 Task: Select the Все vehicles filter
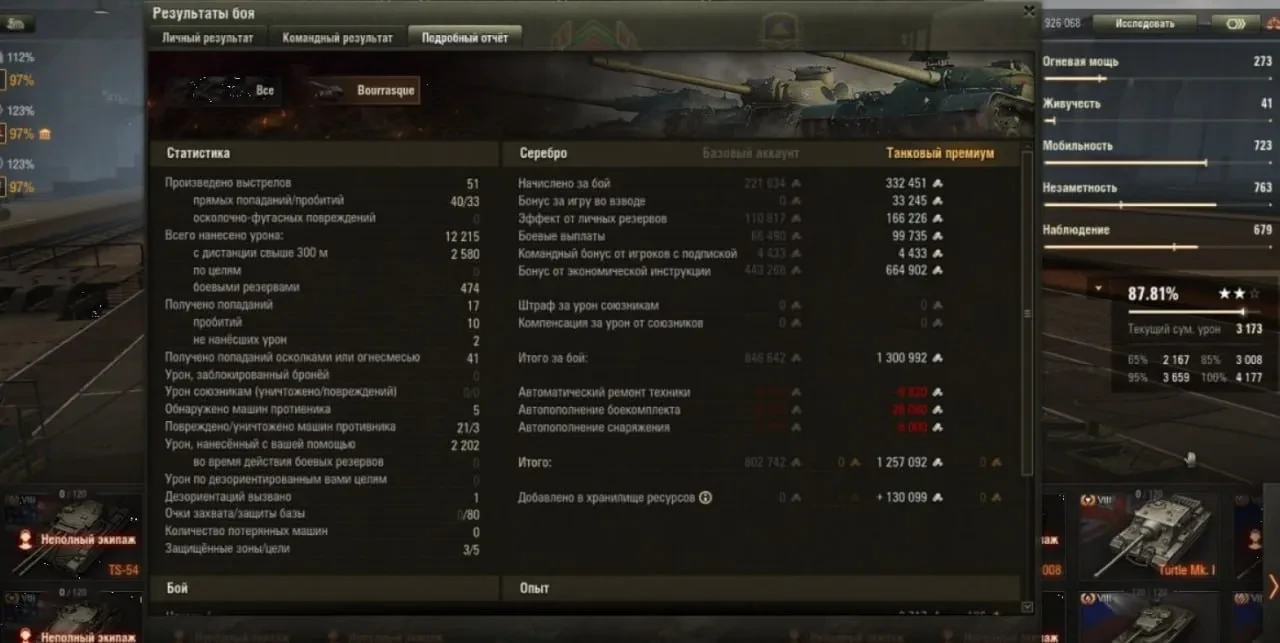pyautogui.click(x=224, y=90)
